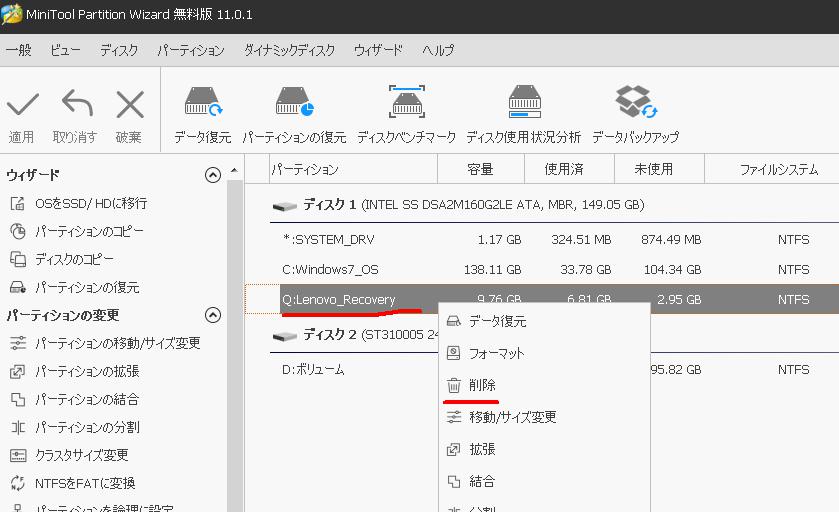Click the Discard (破棄) X icon

(130, 104)
